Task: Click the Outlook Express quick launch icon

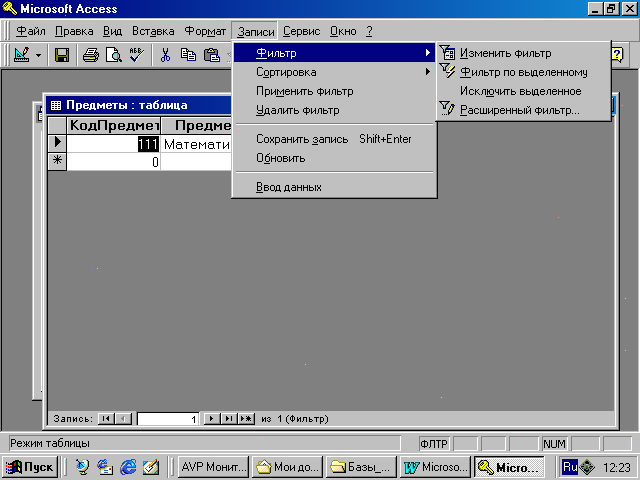Action: (105, 467)
